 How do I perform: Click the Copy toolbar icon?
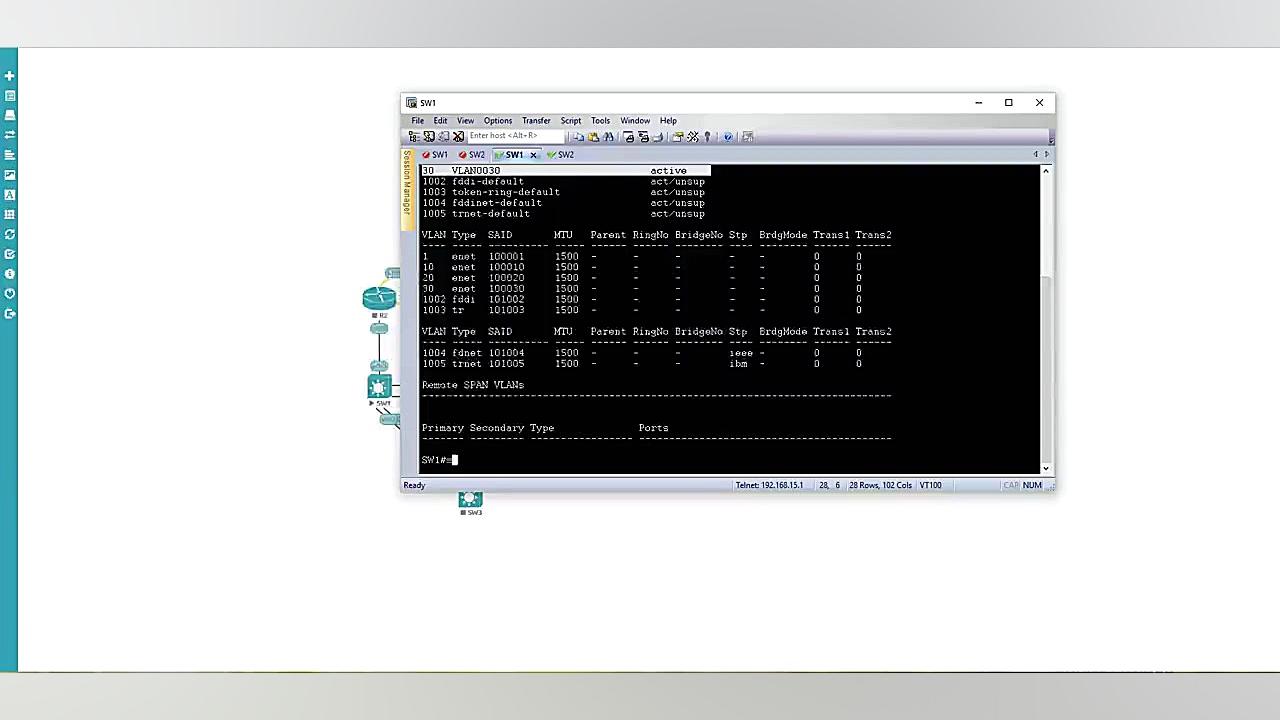point(579,137)
